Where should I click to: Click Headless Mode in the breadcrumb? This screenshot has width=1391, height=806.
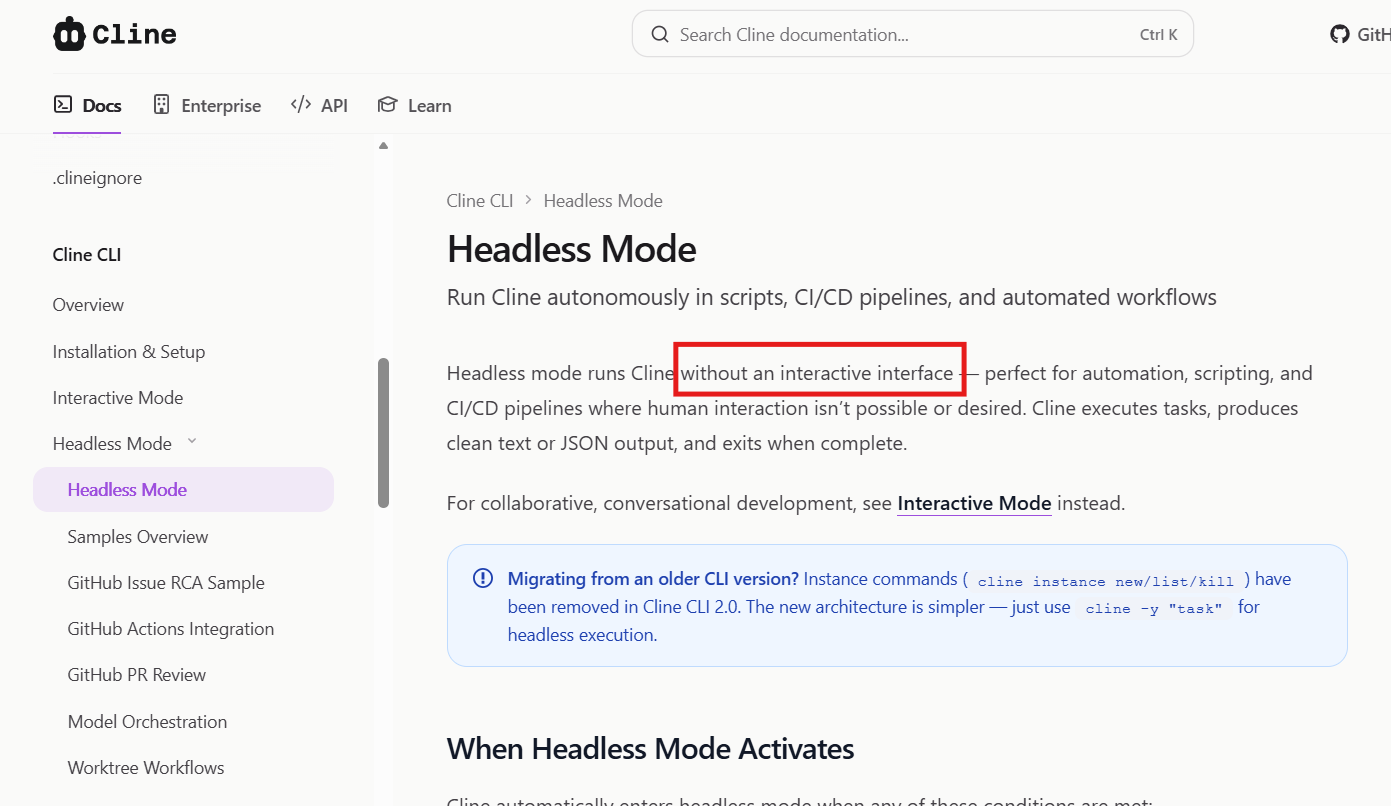tap(603, 201)
